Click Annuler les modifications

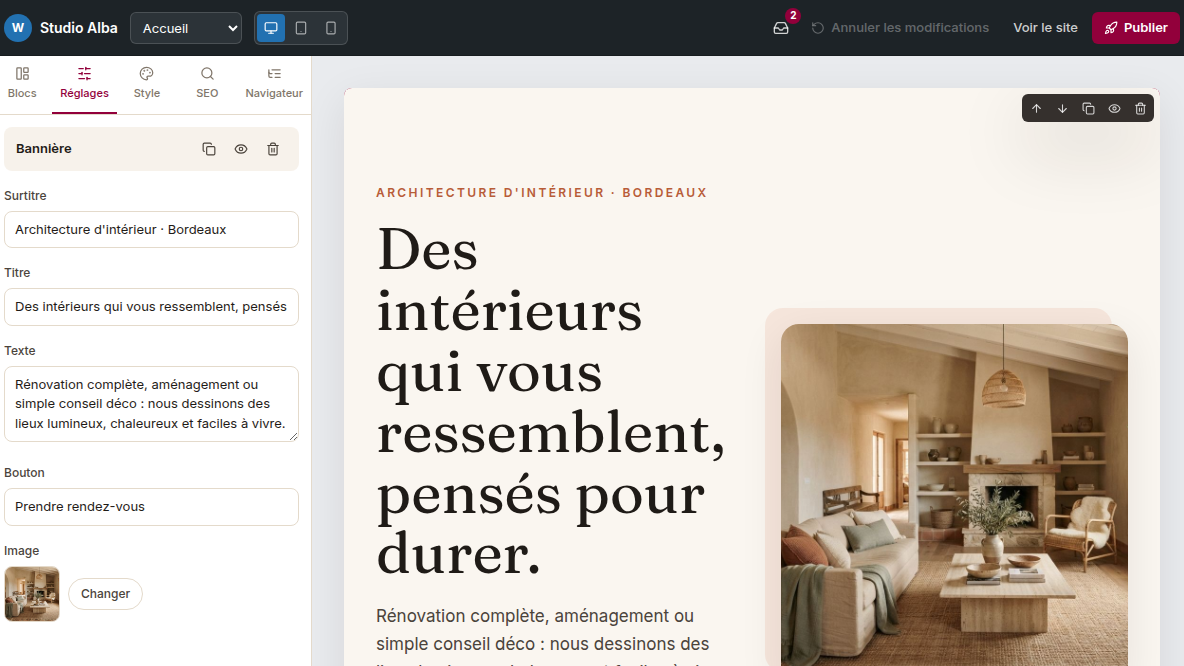(899, 28)
